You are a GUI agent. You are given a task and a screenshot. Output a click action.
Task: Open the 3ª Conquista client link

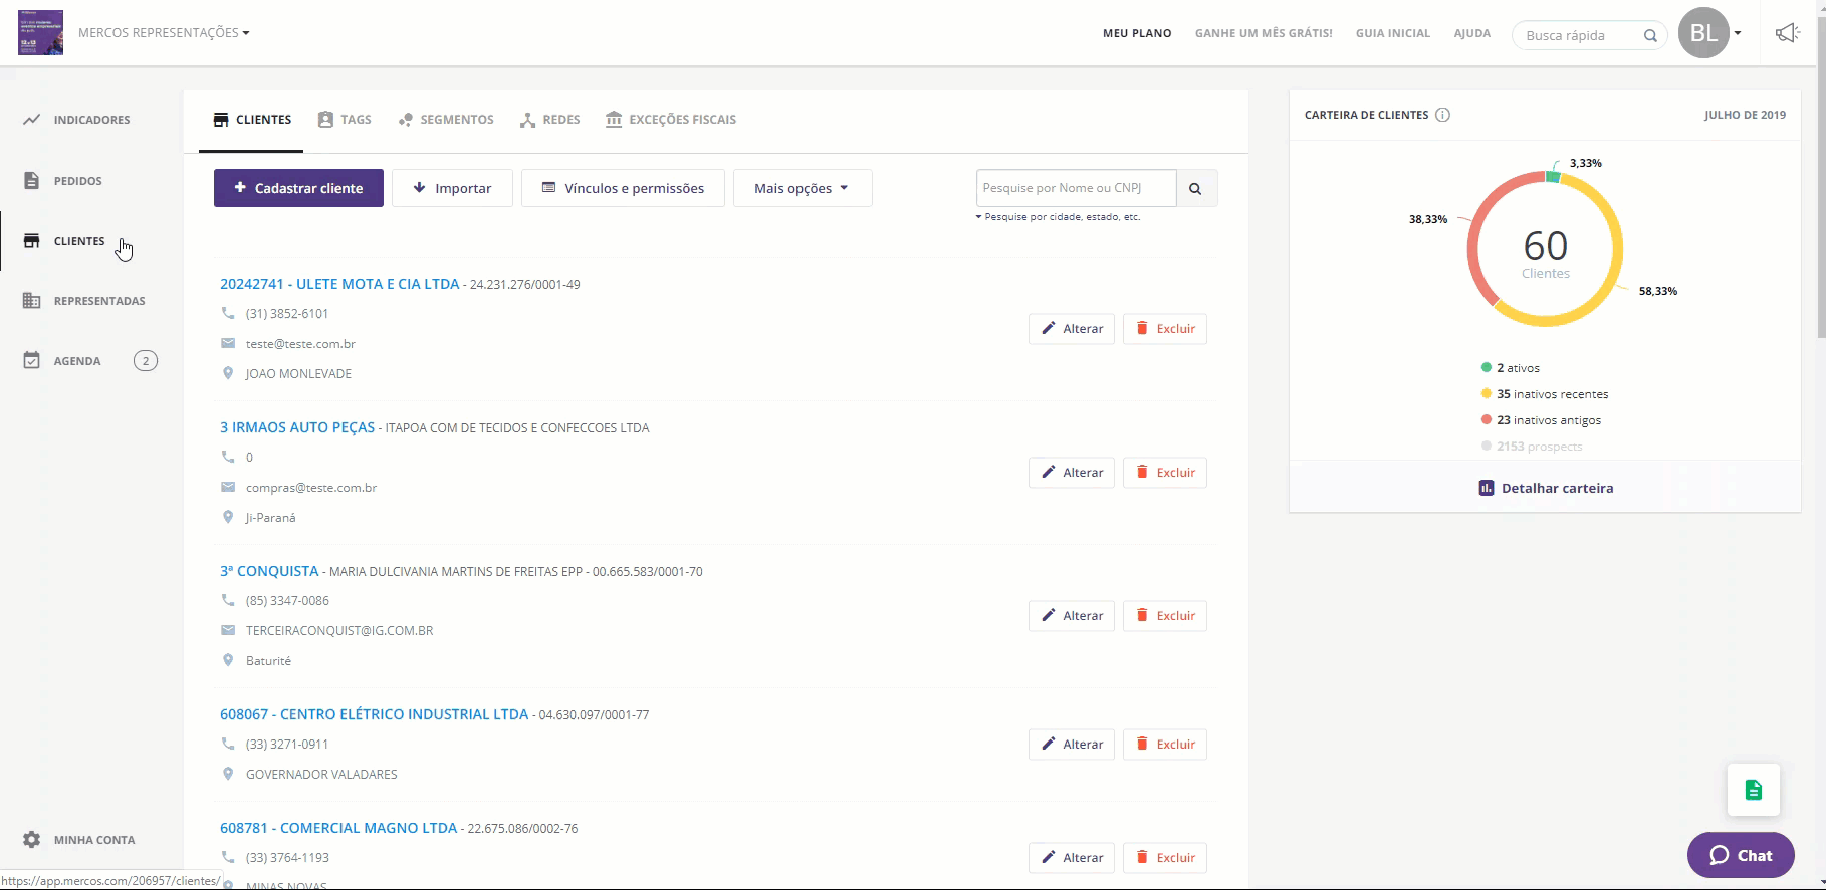[269, 571]
